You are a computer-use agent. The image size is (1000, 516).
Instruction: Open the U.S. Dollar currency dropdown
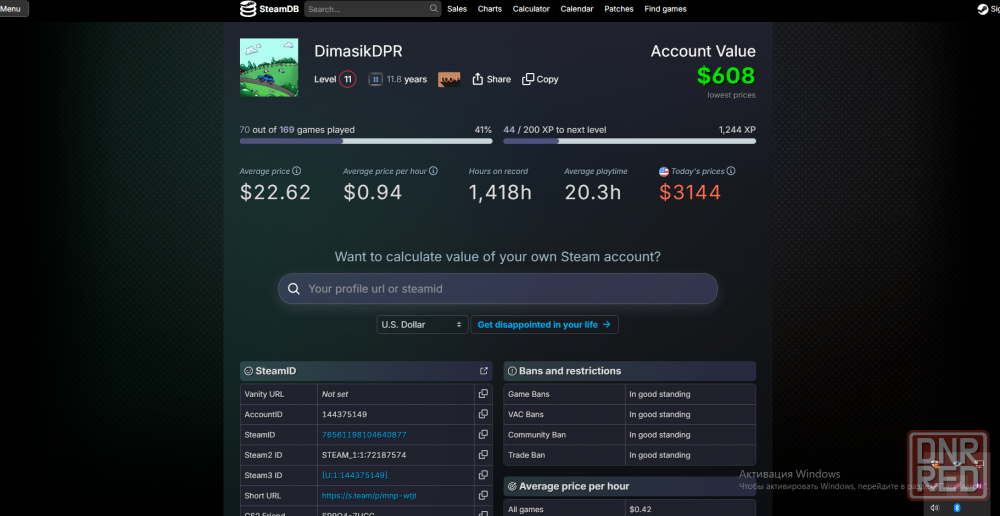coord(422,325)
